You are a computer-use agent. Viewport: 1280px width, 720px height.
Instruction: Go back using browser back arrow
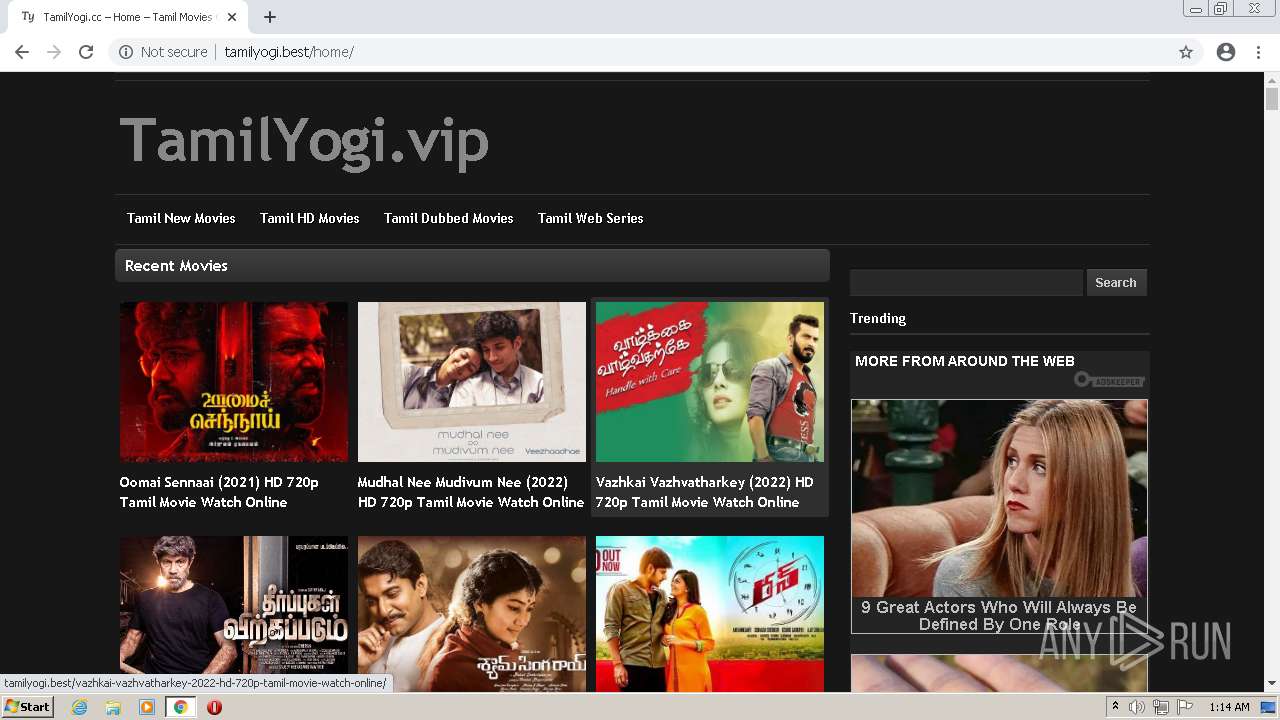tap(22, 52)
